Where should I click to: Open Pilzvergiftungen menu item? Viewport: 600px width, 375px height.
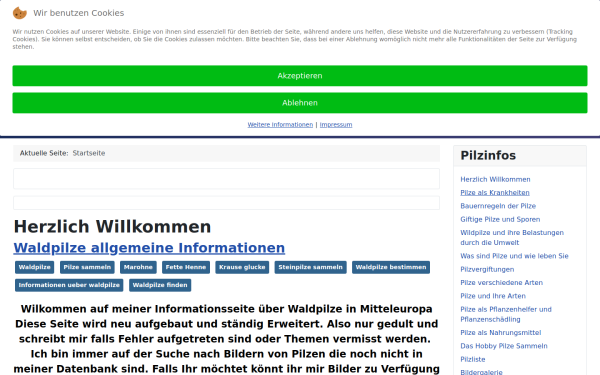click(x=487, y=269)
